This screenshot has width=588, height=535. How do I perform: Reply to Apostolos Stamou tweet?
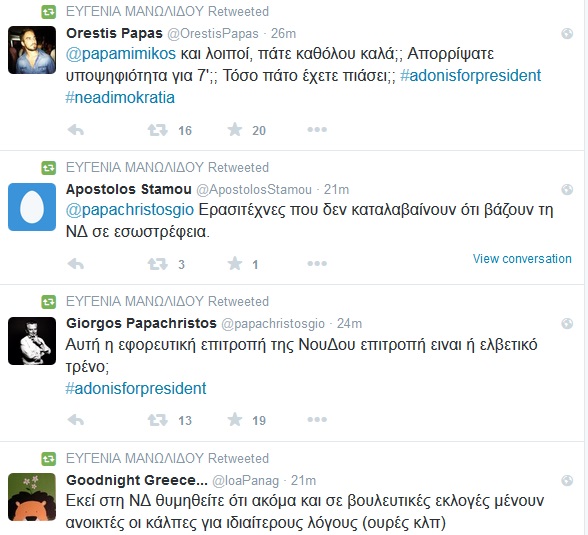point(76,264)
